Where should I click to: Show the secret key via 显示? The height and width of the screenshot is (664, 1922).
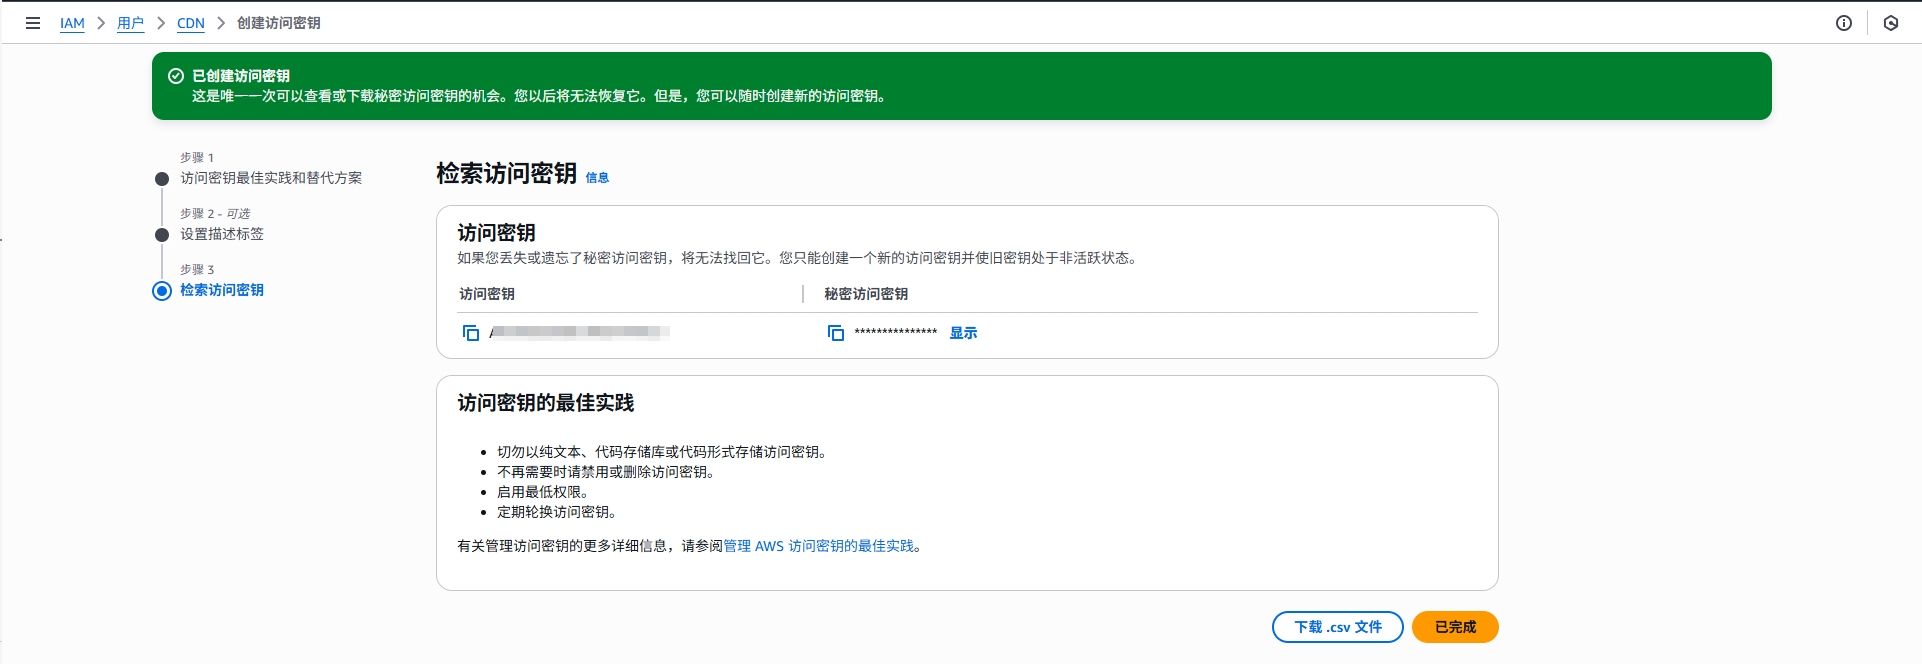963,333
